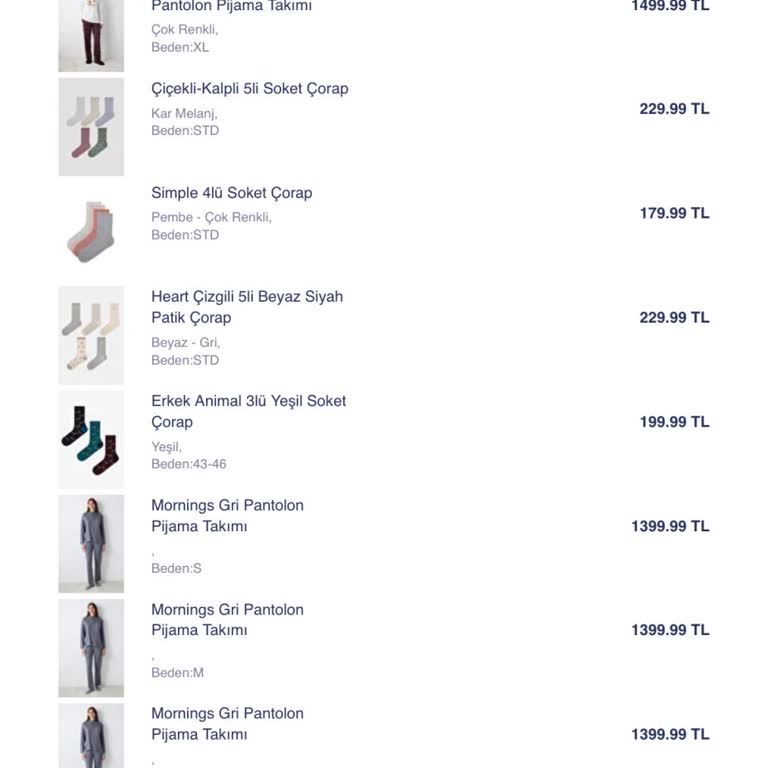Viewport: 768px width, 768px height.
Task: Click the Çiçekli-Kalpli socks 229.99 TL price
Action: click(674, 109)
